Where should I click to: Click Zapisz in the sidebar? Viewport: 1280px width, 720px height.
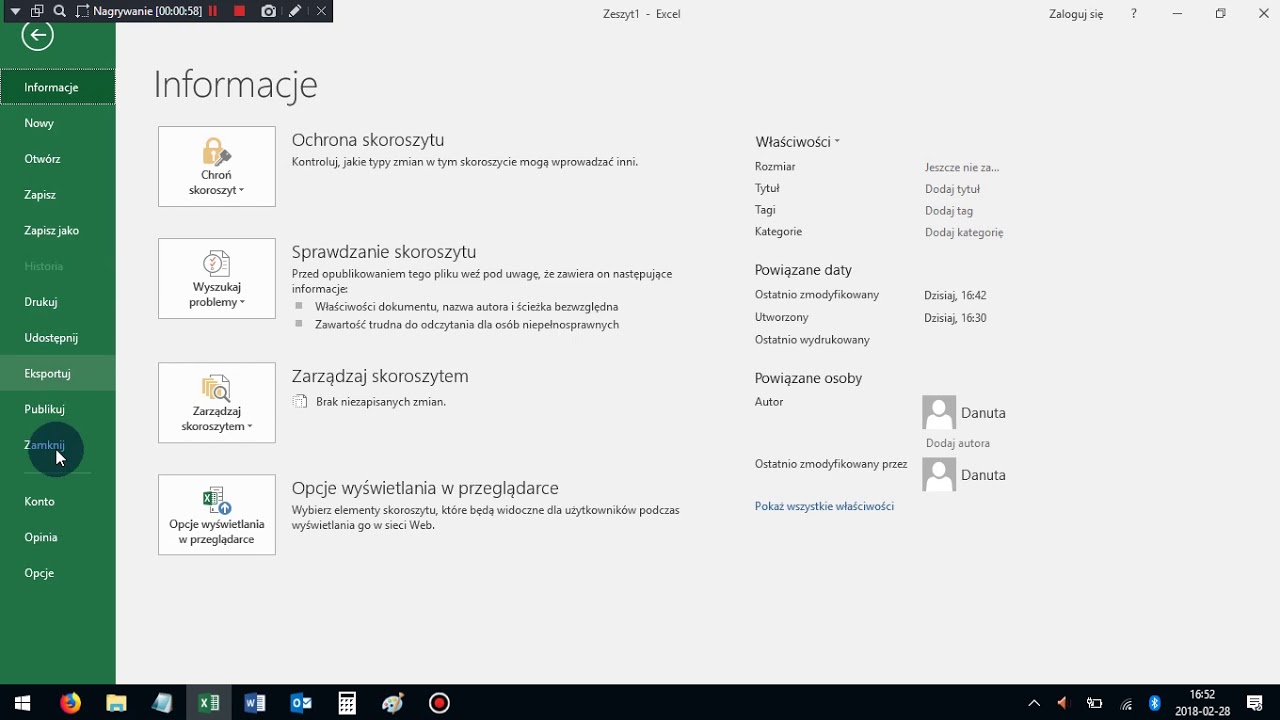[x=58, y=195]
